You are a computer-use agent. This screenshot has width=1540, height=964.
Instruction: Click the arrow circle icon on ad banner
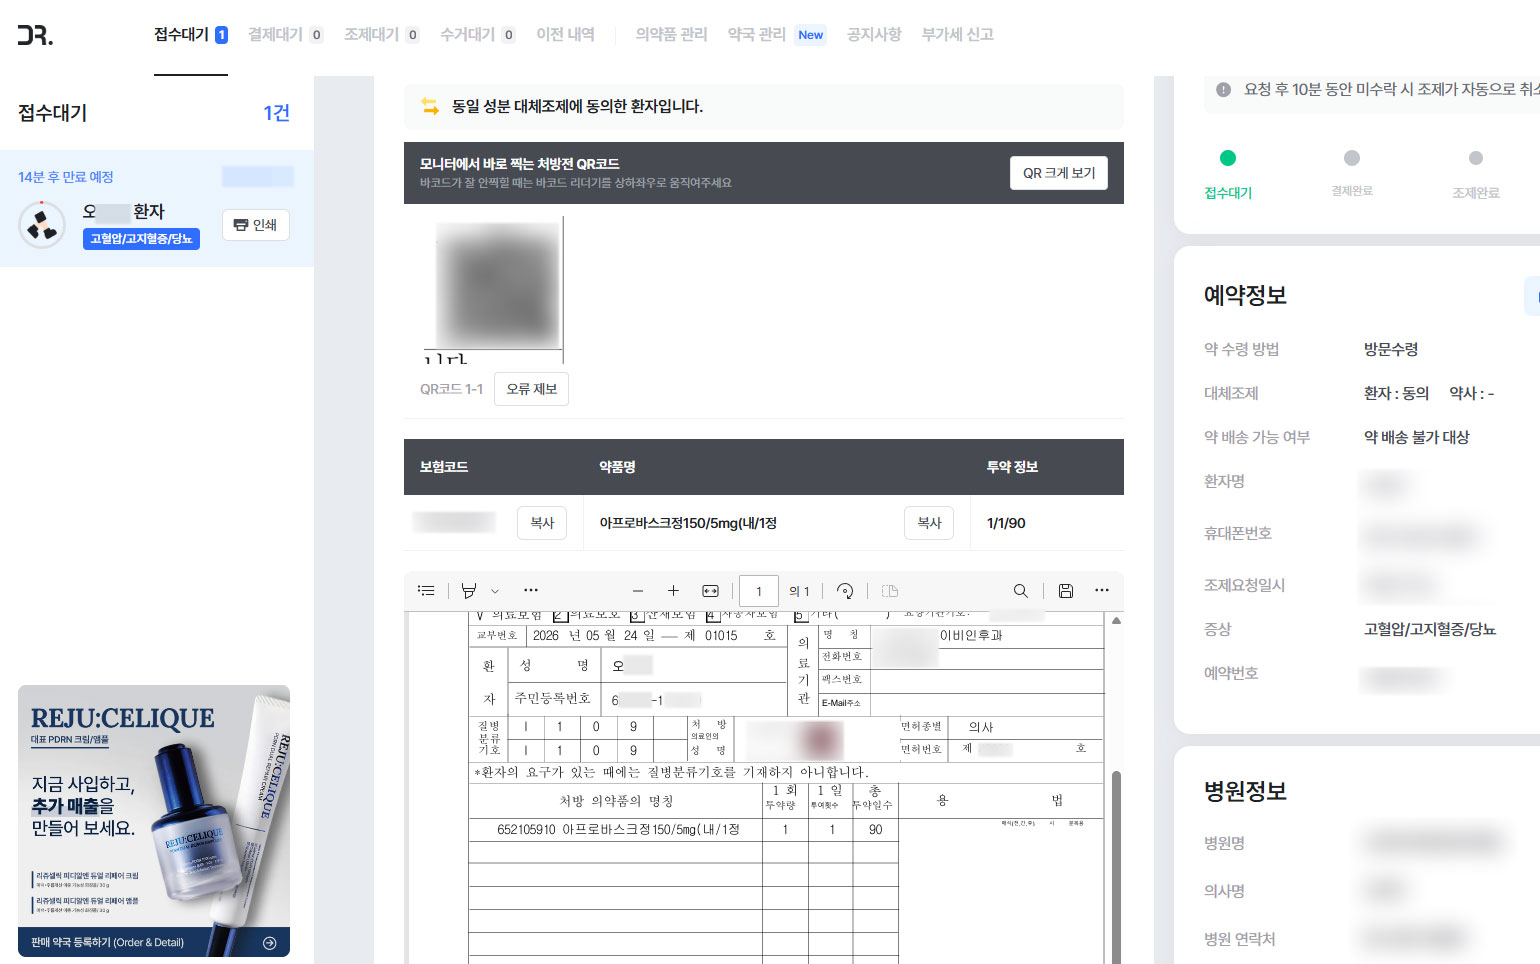(269, 942)
